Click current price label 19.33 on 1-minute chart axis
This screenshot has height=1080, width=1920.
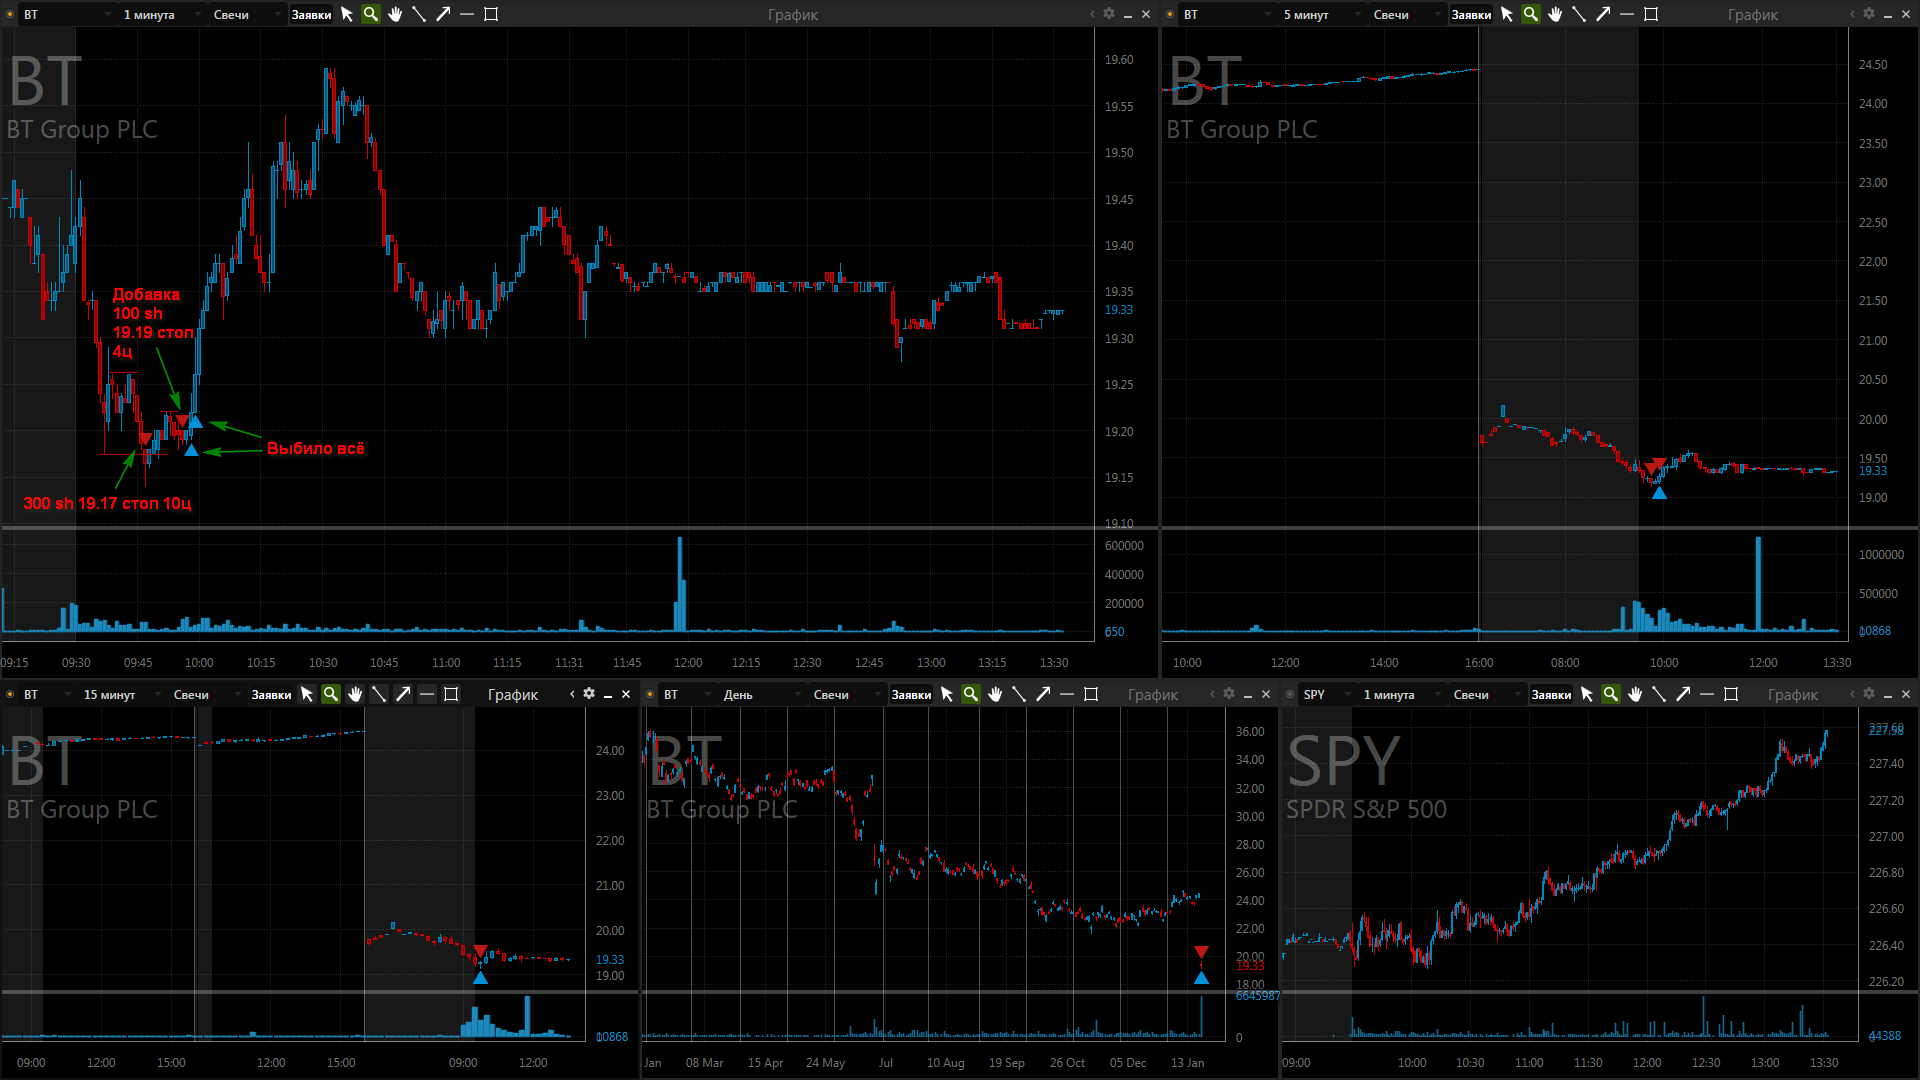[x=1118, y=310]
